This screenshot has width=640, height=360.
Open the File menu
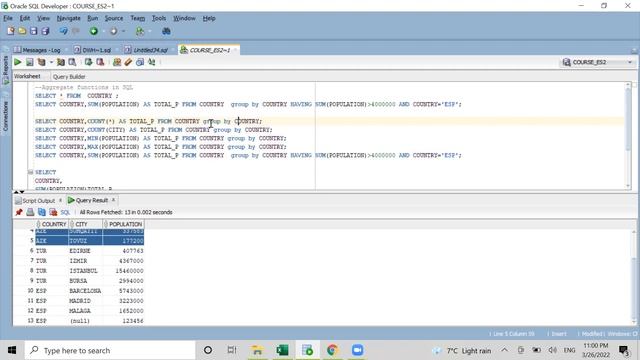coord(8,18)
